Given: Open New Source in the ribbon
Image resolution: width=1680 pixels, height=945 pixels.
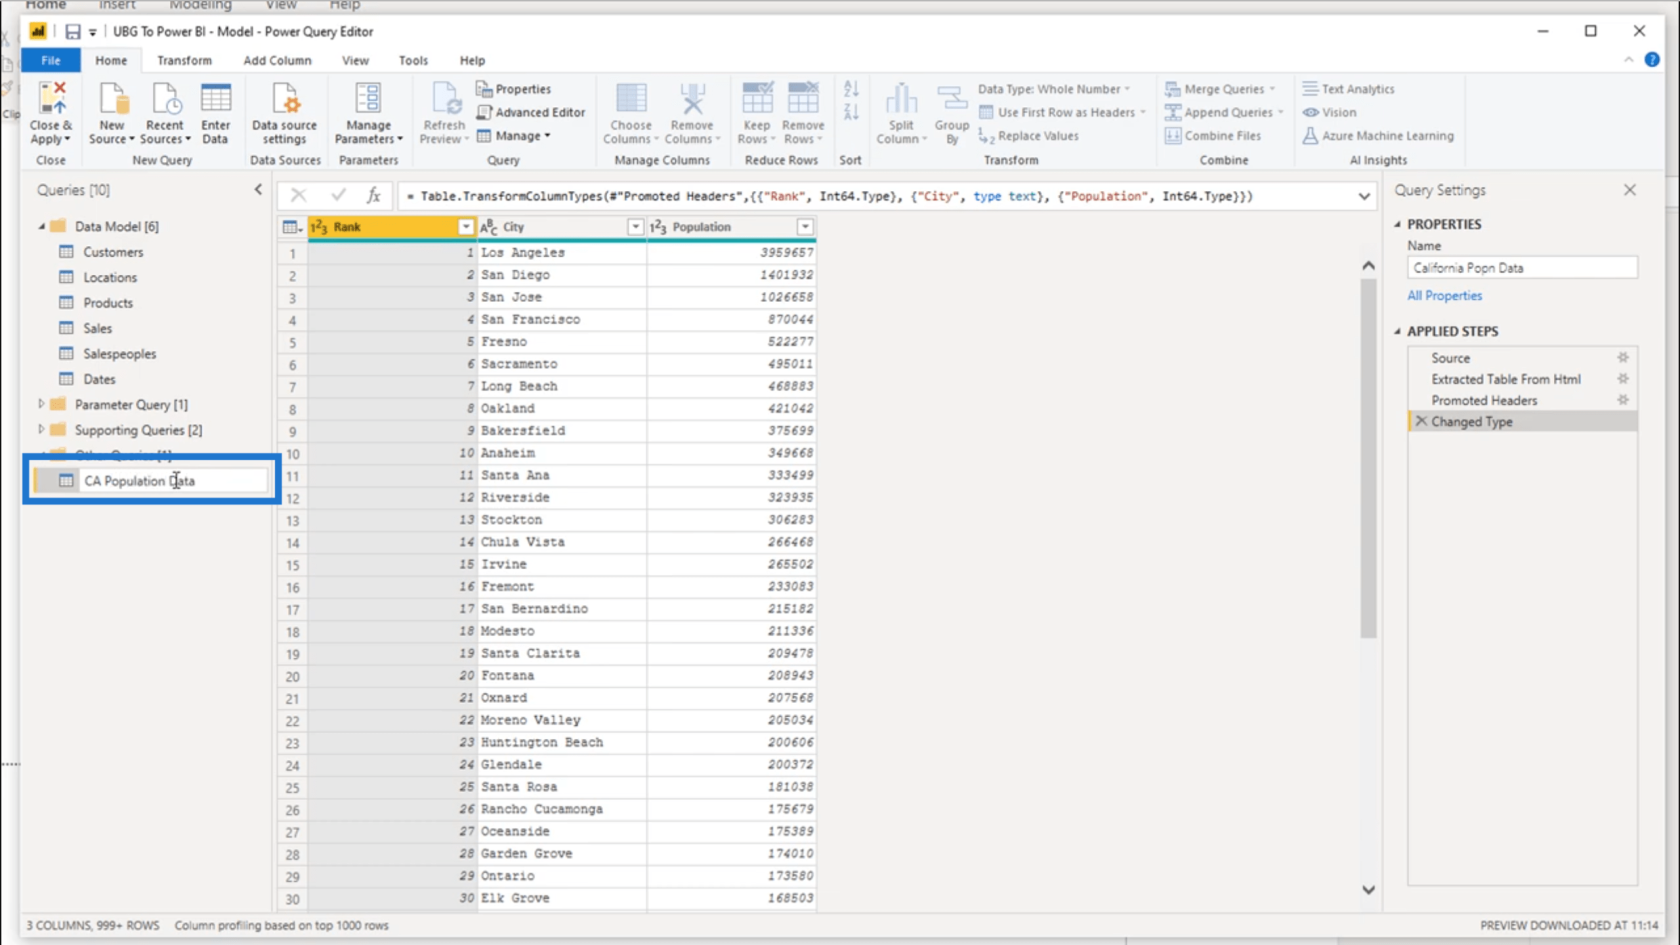Looking at the screenshot, I should point(112,114).
